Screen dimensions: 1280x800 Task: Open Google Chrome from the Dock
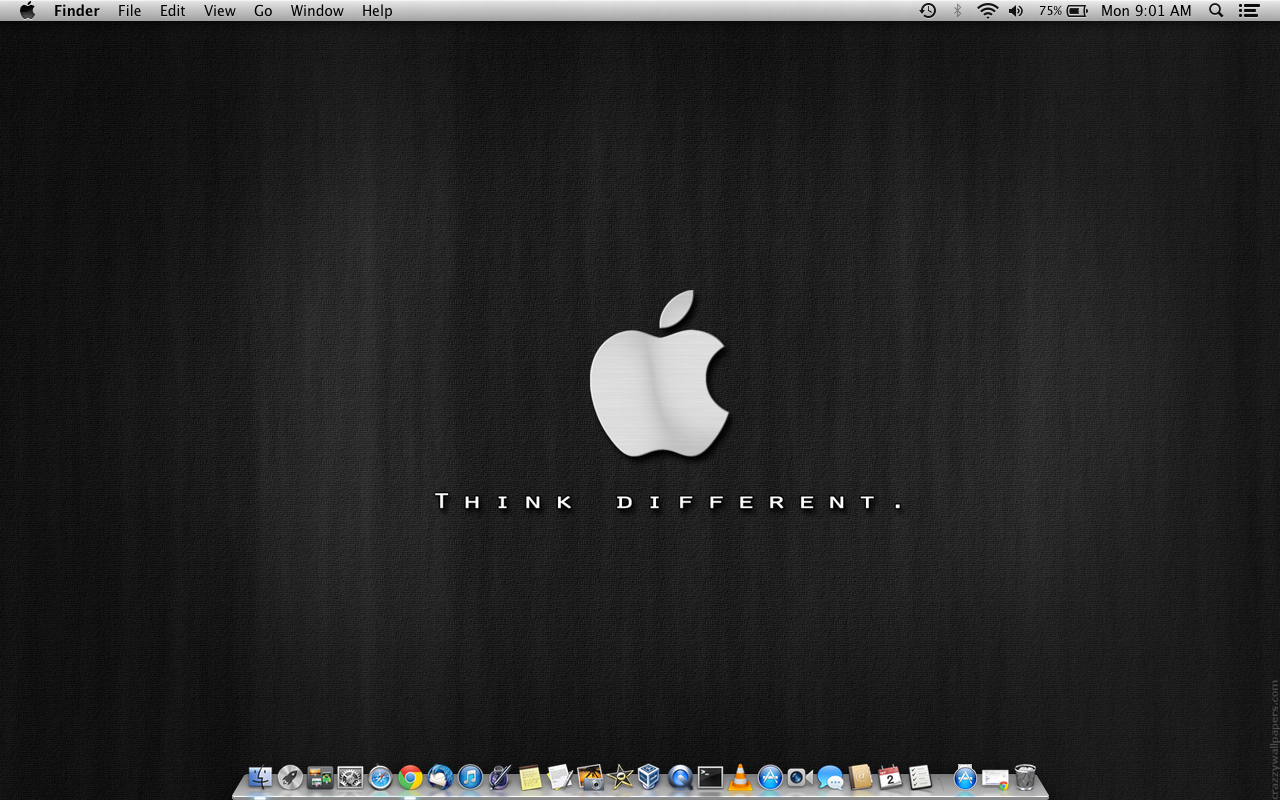pos(410,777)
